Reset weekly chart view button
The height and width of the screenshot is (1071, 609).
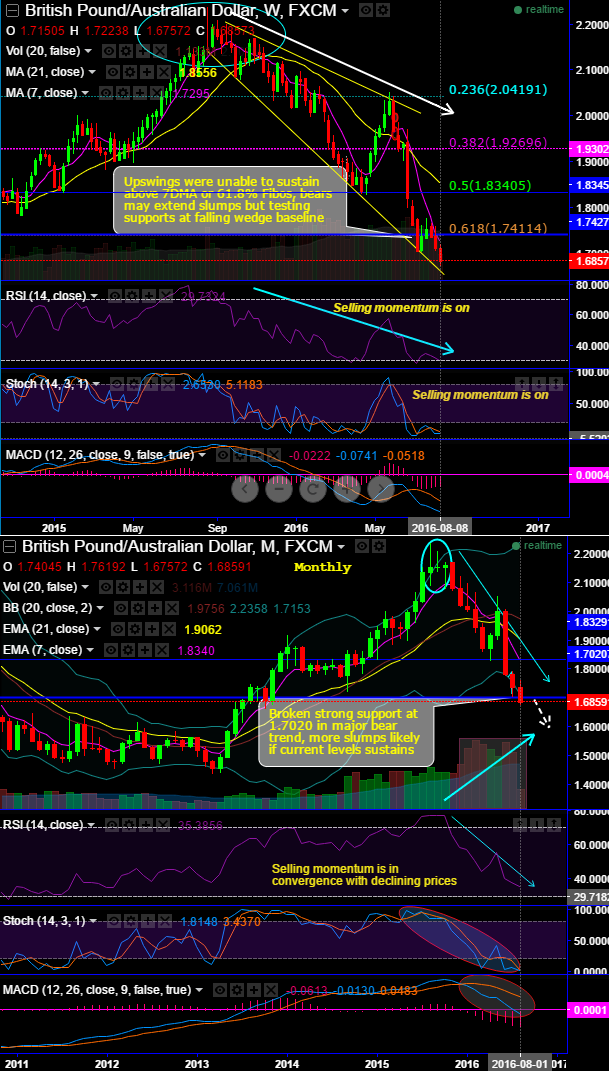[x=313, y=489]
